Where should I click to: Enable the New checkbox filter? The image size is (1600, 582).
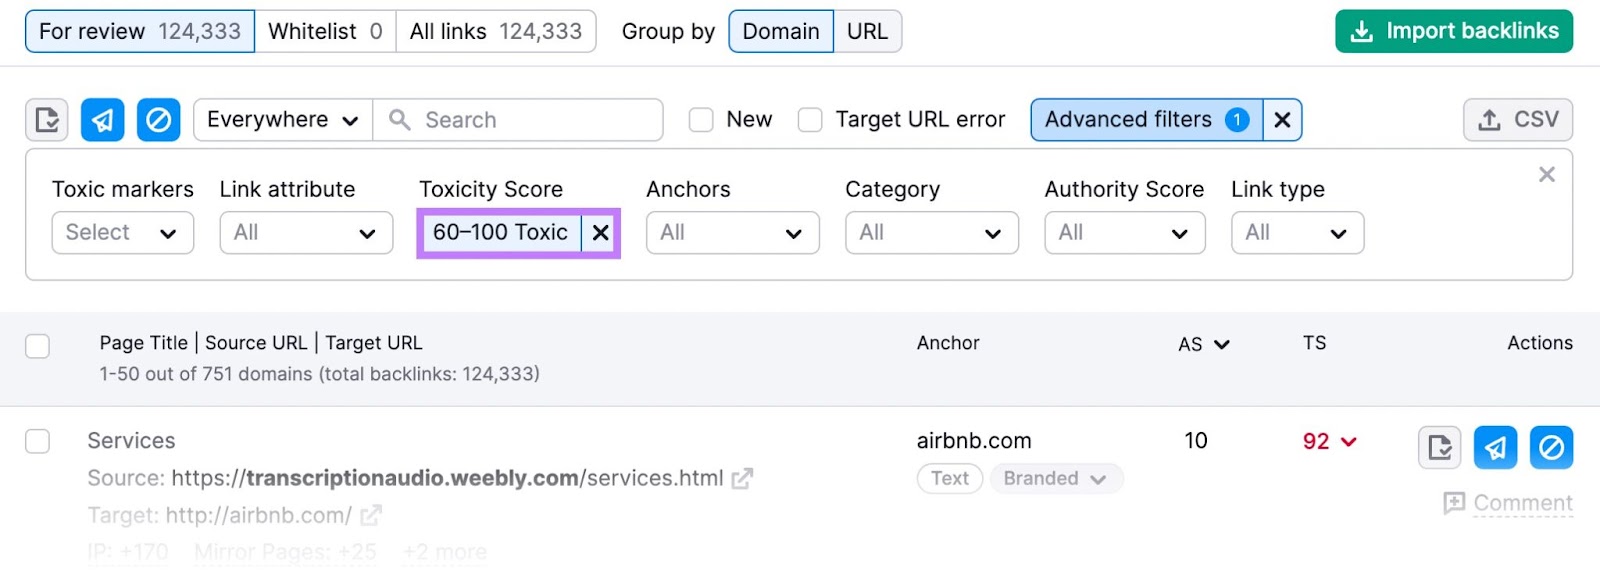coord(701,120)
